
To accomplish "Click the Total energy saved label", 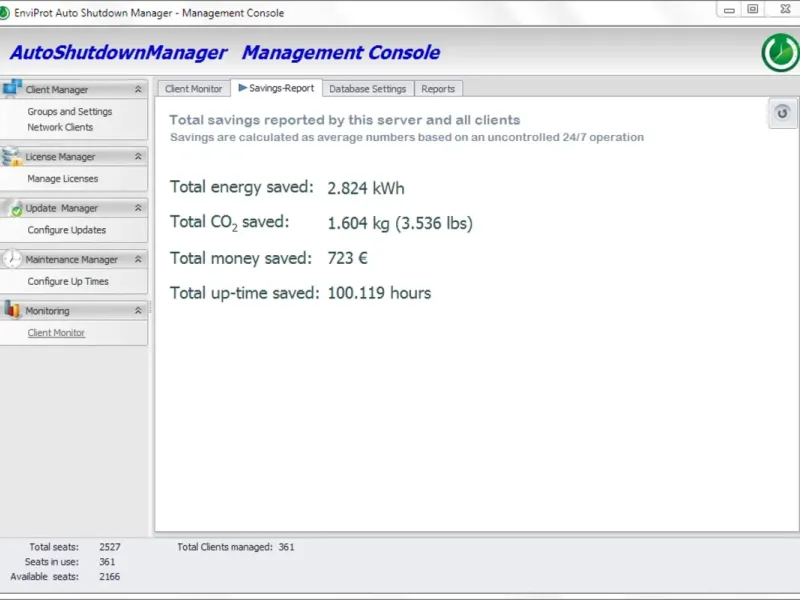I will coord(242,187).
